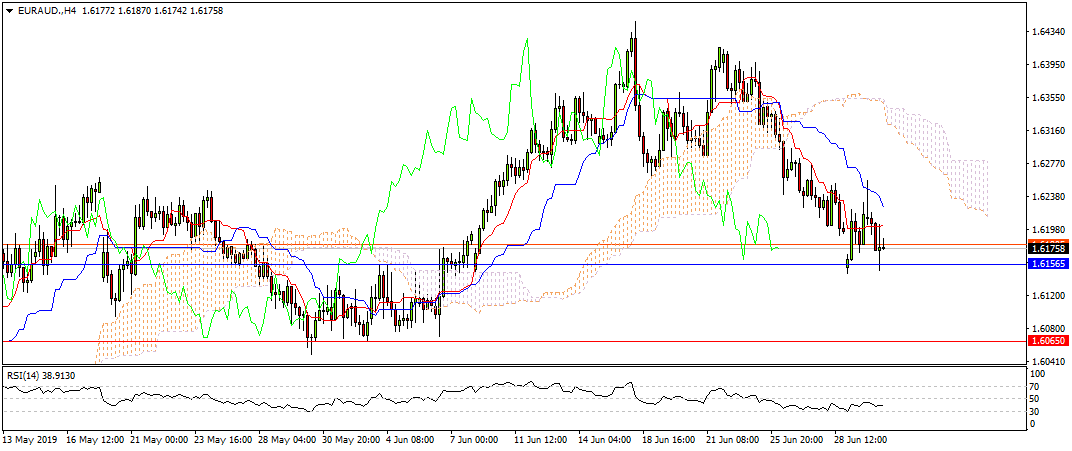
Task: Click the 30 level on RSI scale
Action: [x=1037, y=412]
